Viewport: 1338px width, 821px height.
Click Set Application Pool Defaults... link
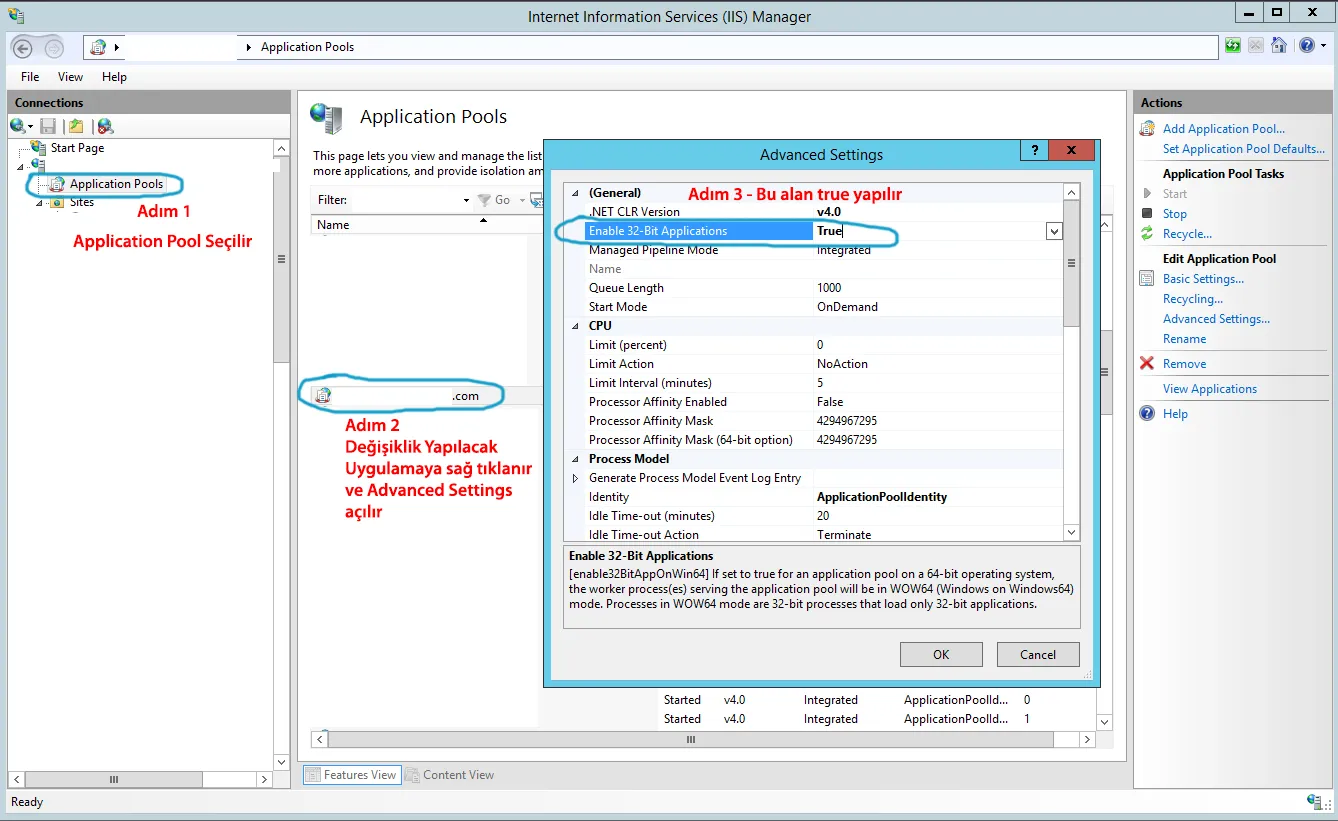coord(1244,149)
